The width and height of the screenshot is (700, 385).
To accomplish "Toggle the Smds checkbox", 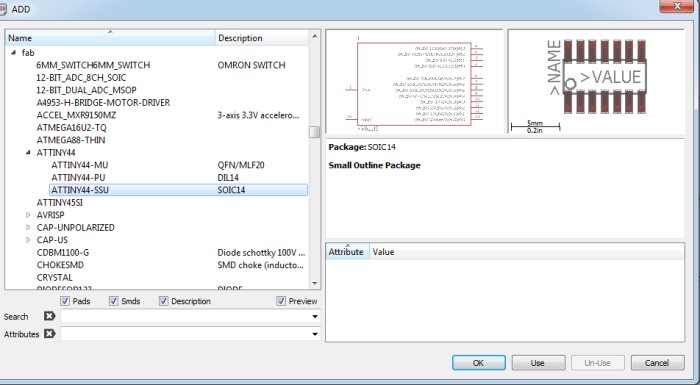I will tap(113, 301).
